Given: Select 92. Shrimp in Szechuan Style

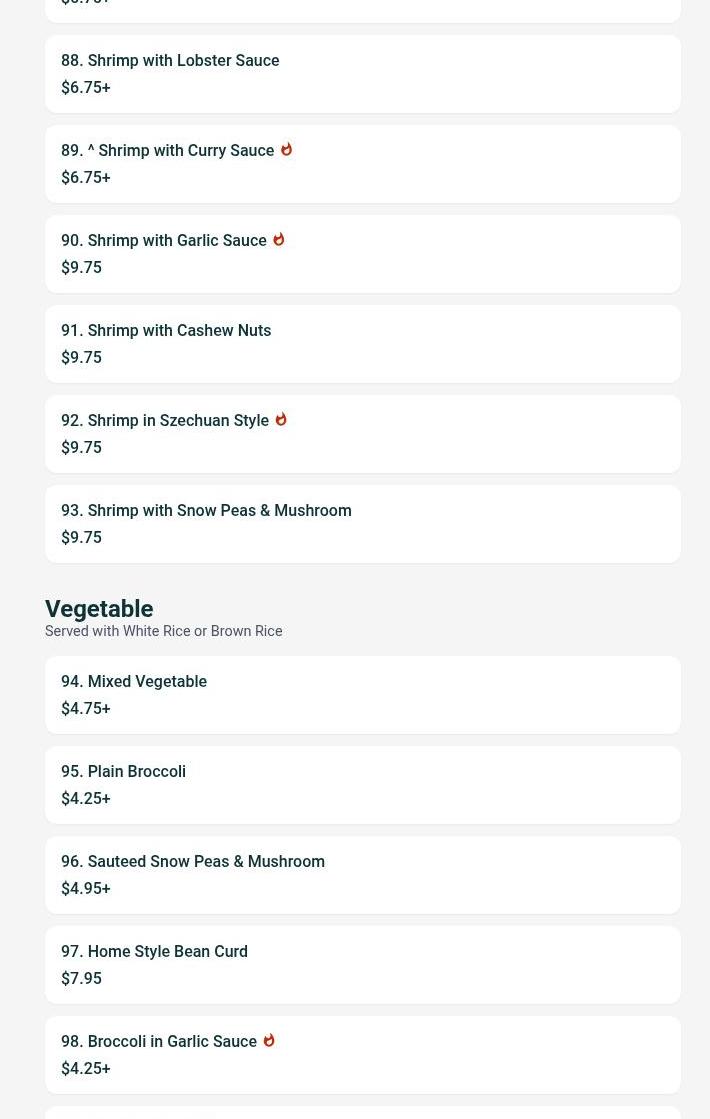Looking at the screenshot, I should point(362,434).
